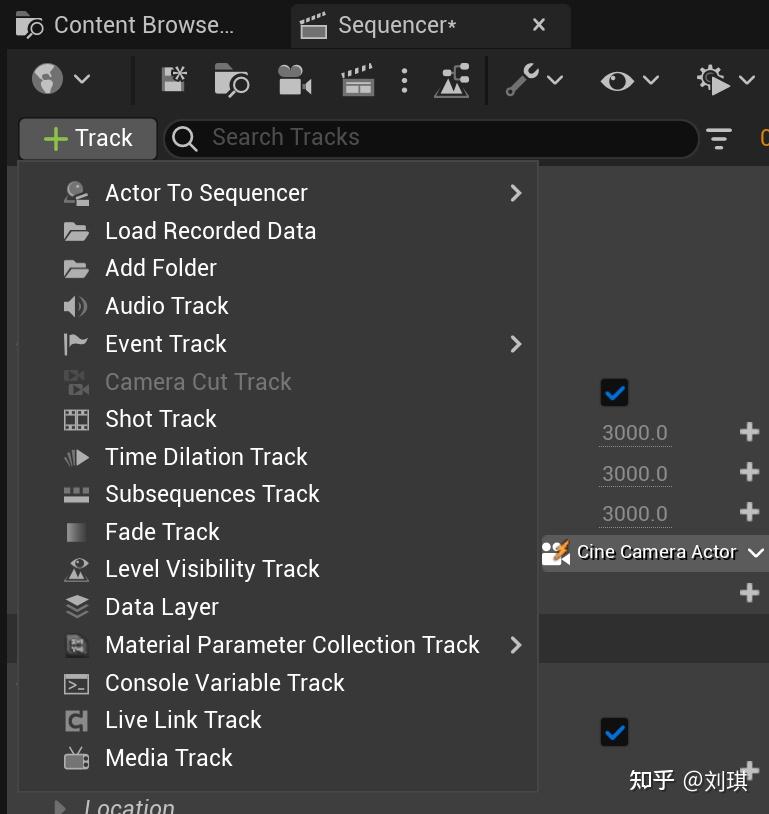Expand the Event Track submenu arrow
This screenshot has width=769, height=814.
coord(516,343)
